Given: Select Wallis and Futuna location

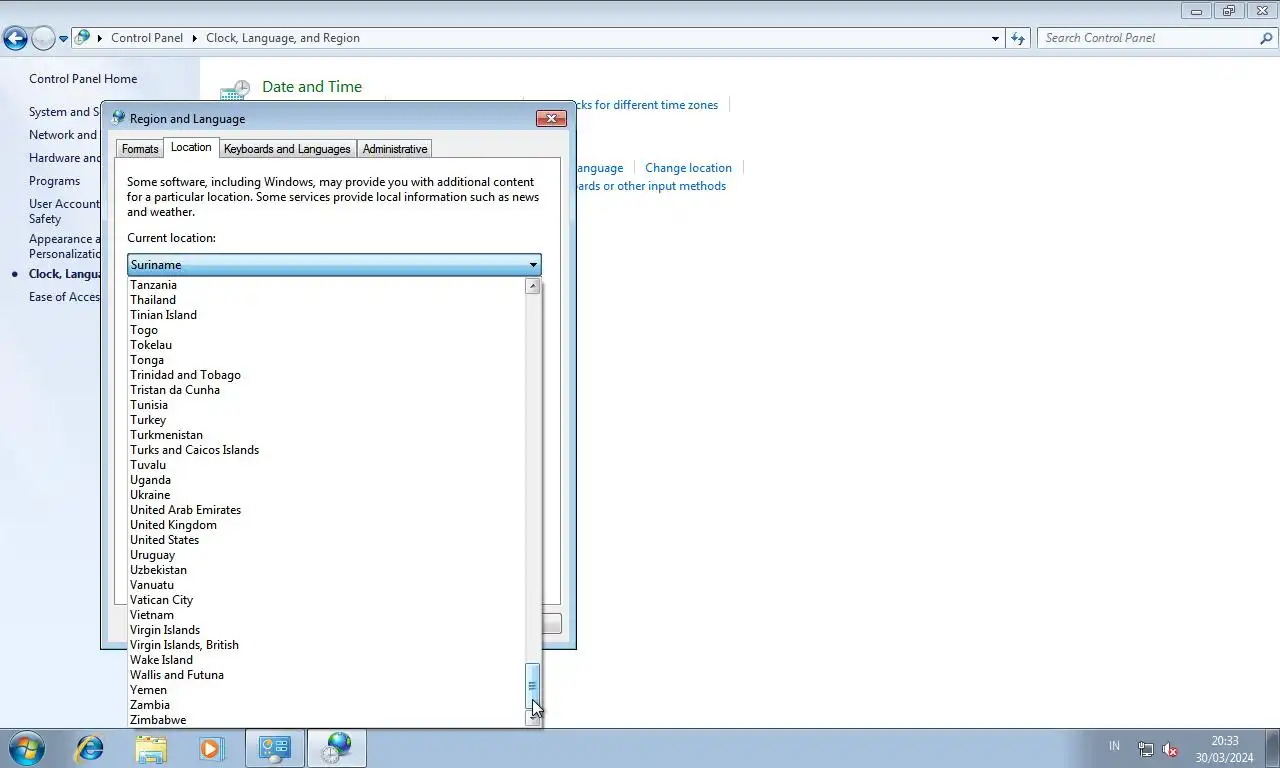Looking at the screenshot, I should pos(327,675).
